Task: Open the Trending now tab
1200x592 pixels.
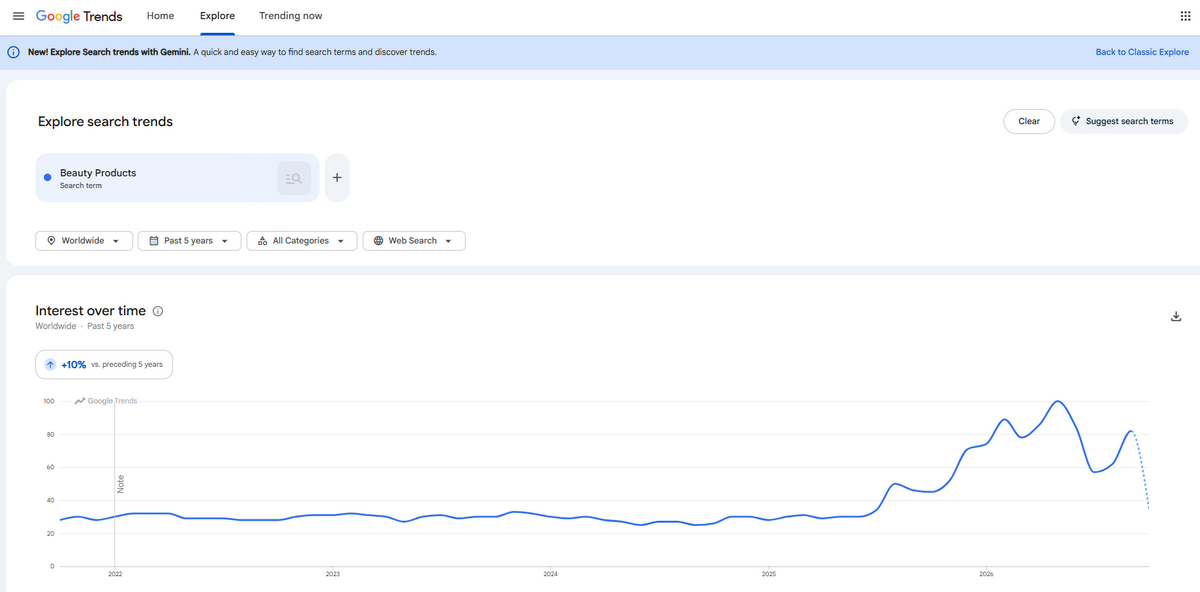Action: [291, 16]
